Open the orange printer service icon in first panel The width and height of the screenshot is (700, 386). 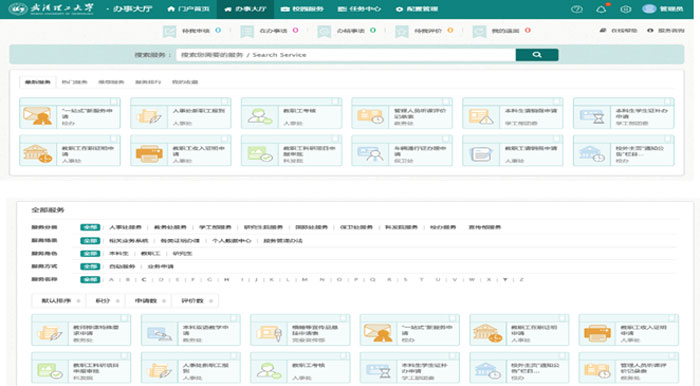tap(149, 154)
